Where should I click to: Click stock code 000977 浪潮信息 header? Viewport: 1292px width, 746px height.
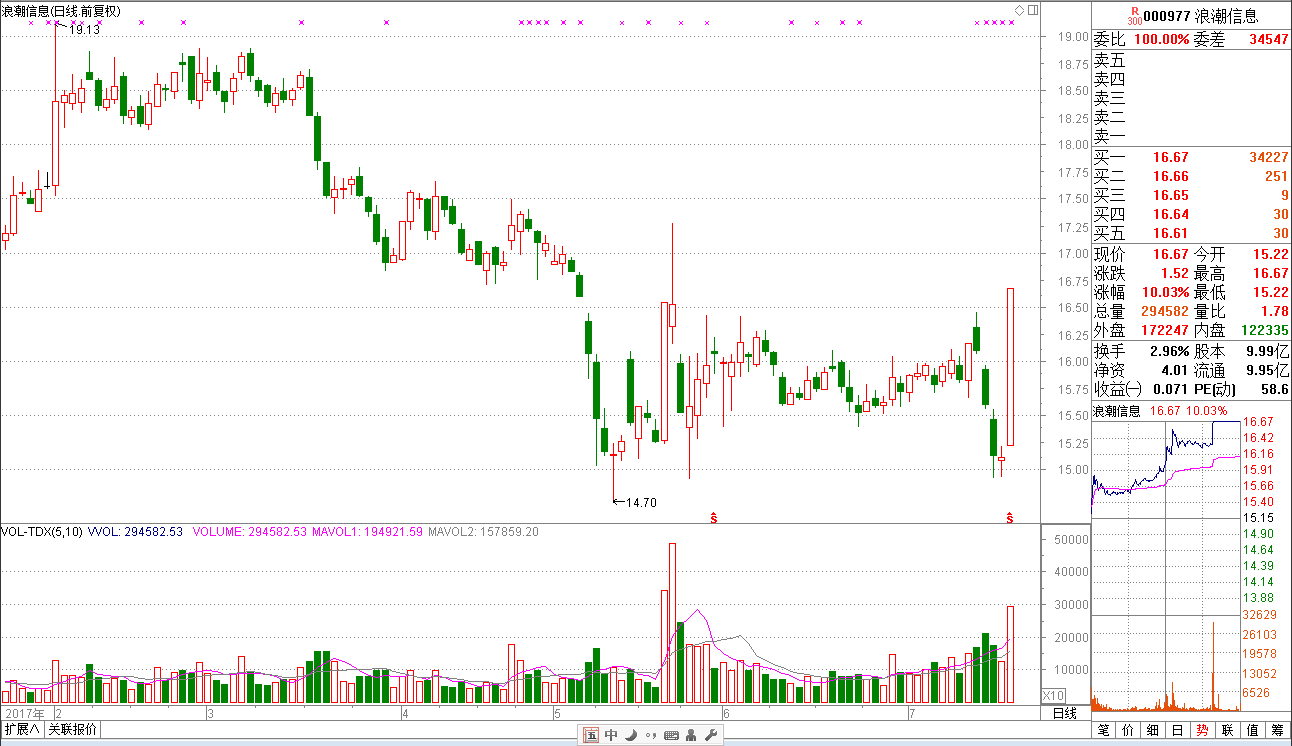[x=1201, y=16]
